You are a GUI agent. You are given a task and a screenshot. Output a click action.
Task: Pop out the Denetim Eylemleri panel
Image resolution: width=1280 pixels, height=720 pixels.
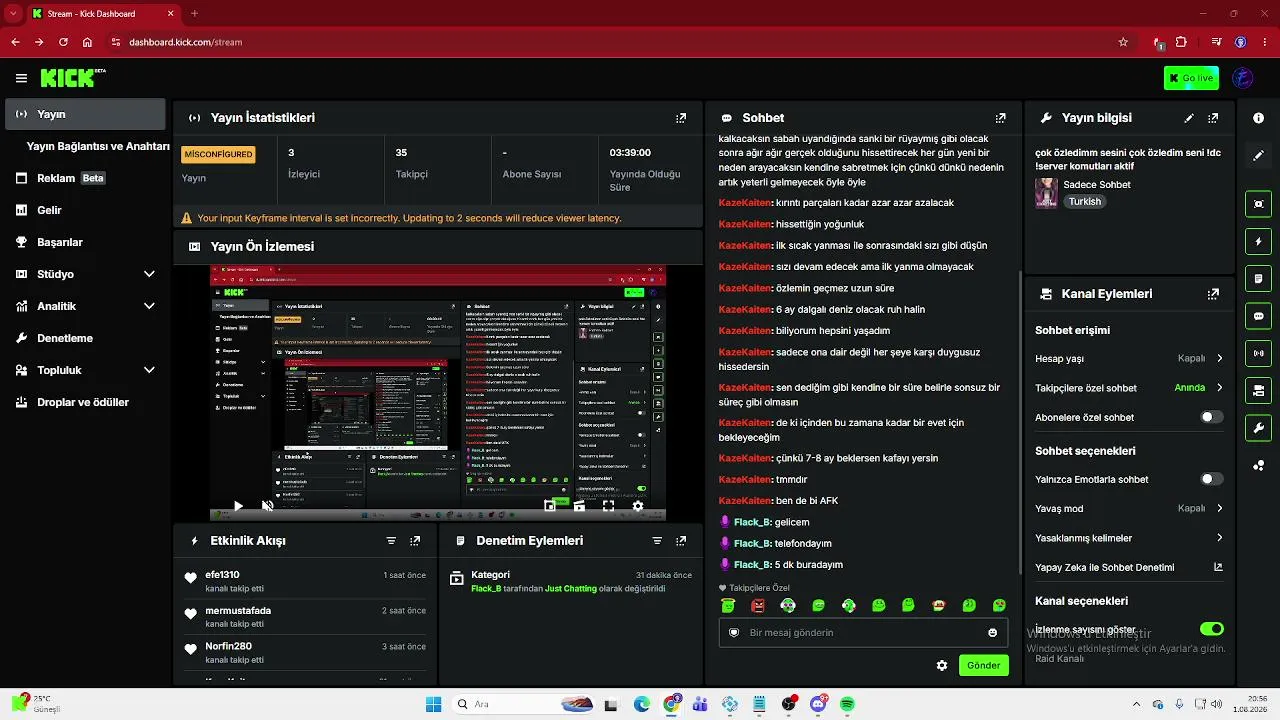point(681,541)
